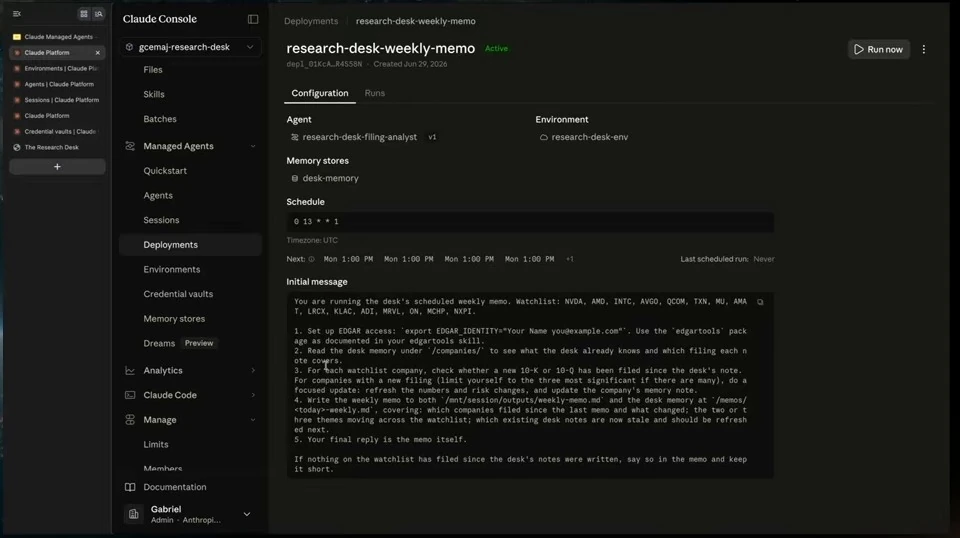Run the deployment with Run now
The image size is (960, 538).
click(x=879, y=50)
